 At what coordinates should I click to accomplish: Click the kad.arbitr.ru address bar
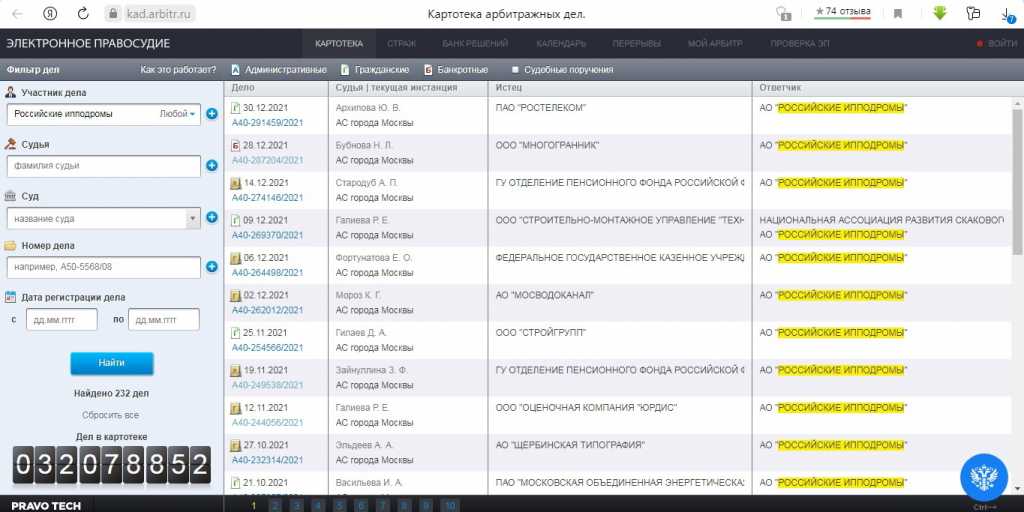point(160,14)
